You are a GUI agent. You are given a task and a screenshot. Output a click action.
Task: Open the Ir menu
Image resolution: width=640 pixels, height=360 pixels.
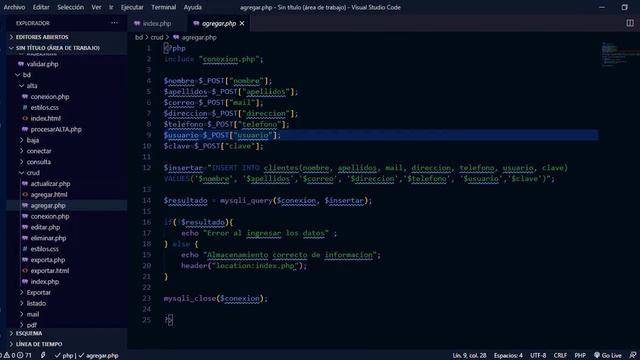click(111, 7)
